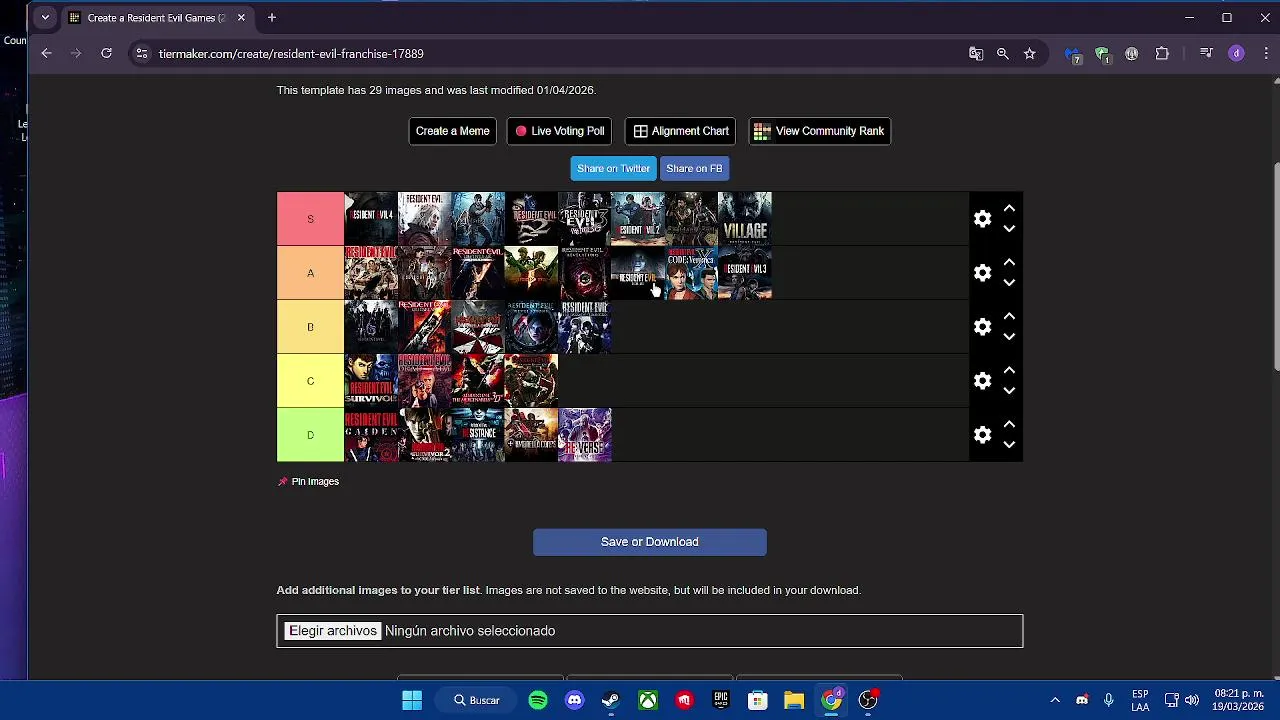
Task: Open settings gear for A tier row
Action: [982, 273]
